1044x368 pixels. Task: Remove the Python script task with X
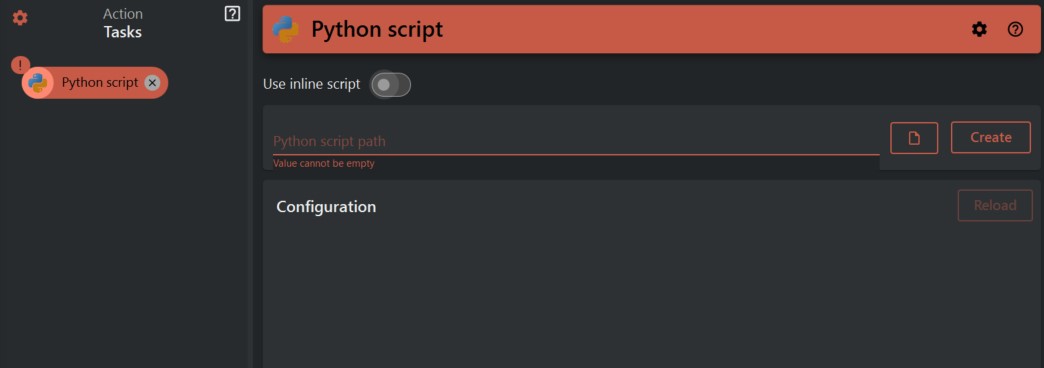coord(152,83)
